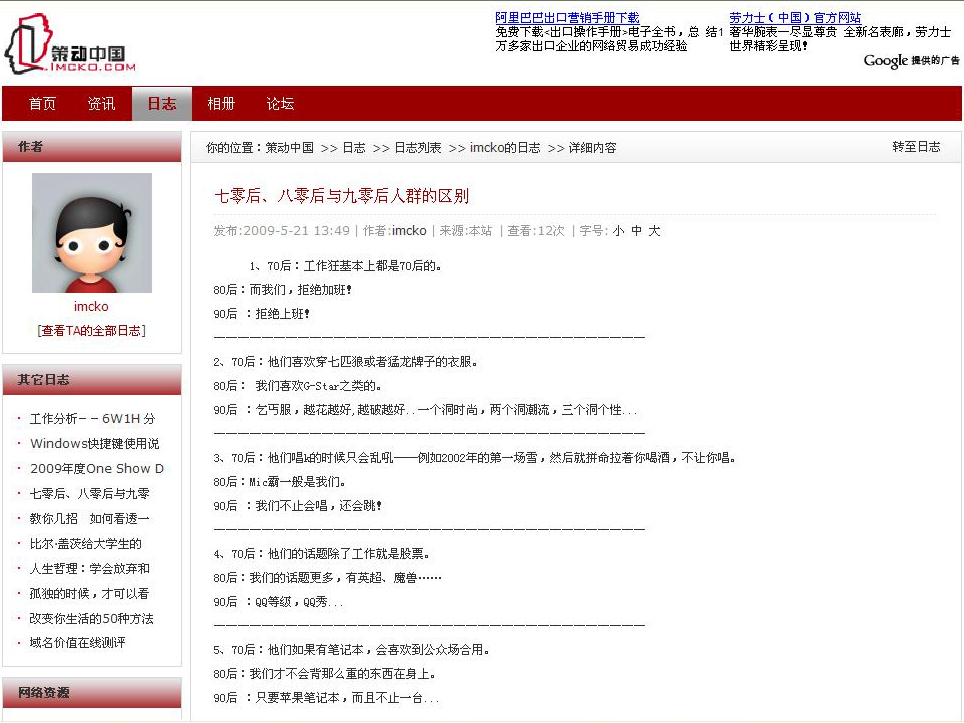Screen dimensions: 964x723
Task: Click 转至日志 link at top right
Action: (916, 147)
